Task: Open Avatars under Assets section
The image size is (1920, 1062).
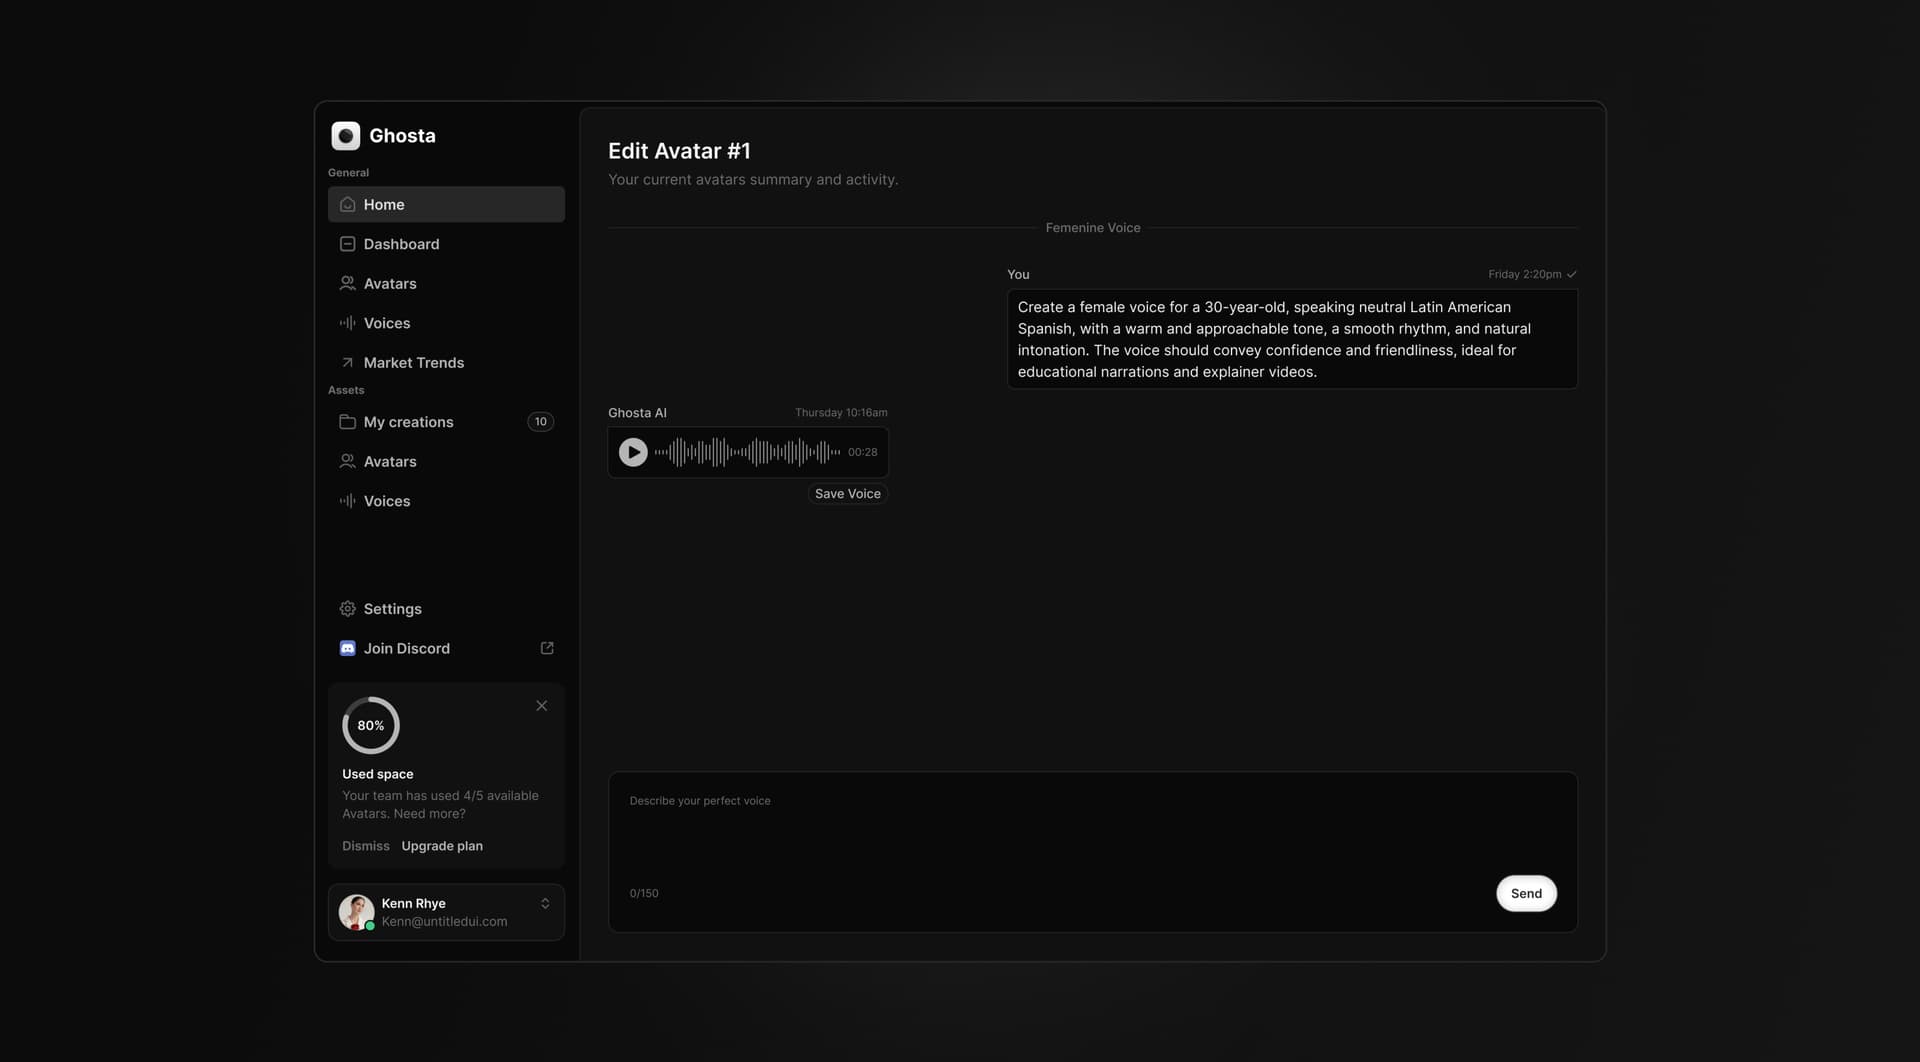Action: tap(390, 462)
